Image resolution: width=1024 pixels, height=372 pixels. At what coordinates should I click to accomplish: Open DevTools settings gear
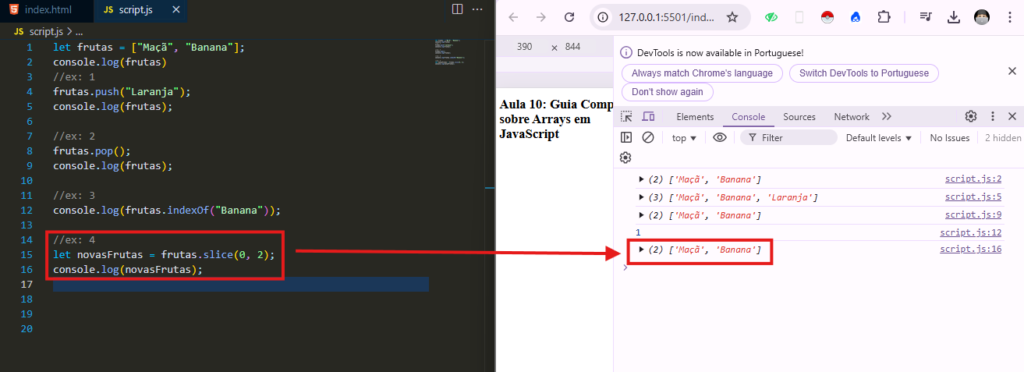pyautogui.click(x=971, y=117)
